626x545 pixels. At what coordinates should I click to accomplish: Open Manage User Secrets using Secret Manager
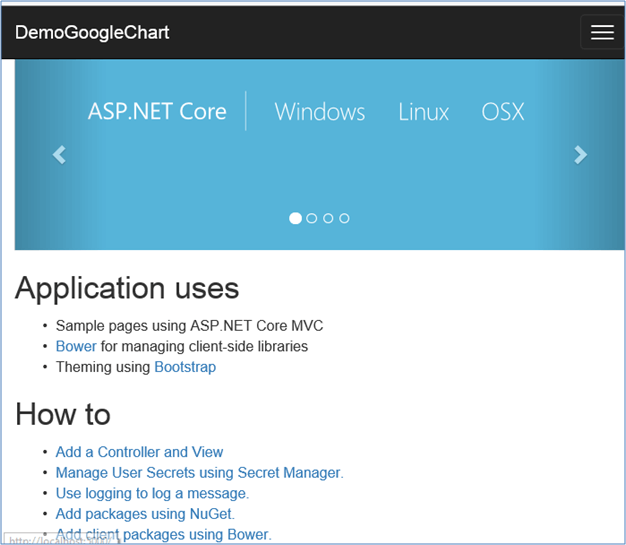(199, 473)
